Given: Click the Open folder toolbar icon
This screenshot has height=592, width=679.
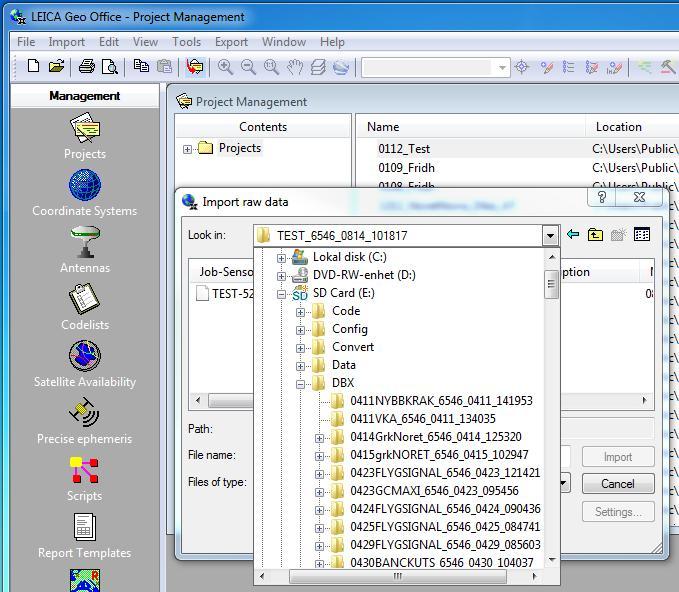Looking at the screenshot, I should (56, 66).
